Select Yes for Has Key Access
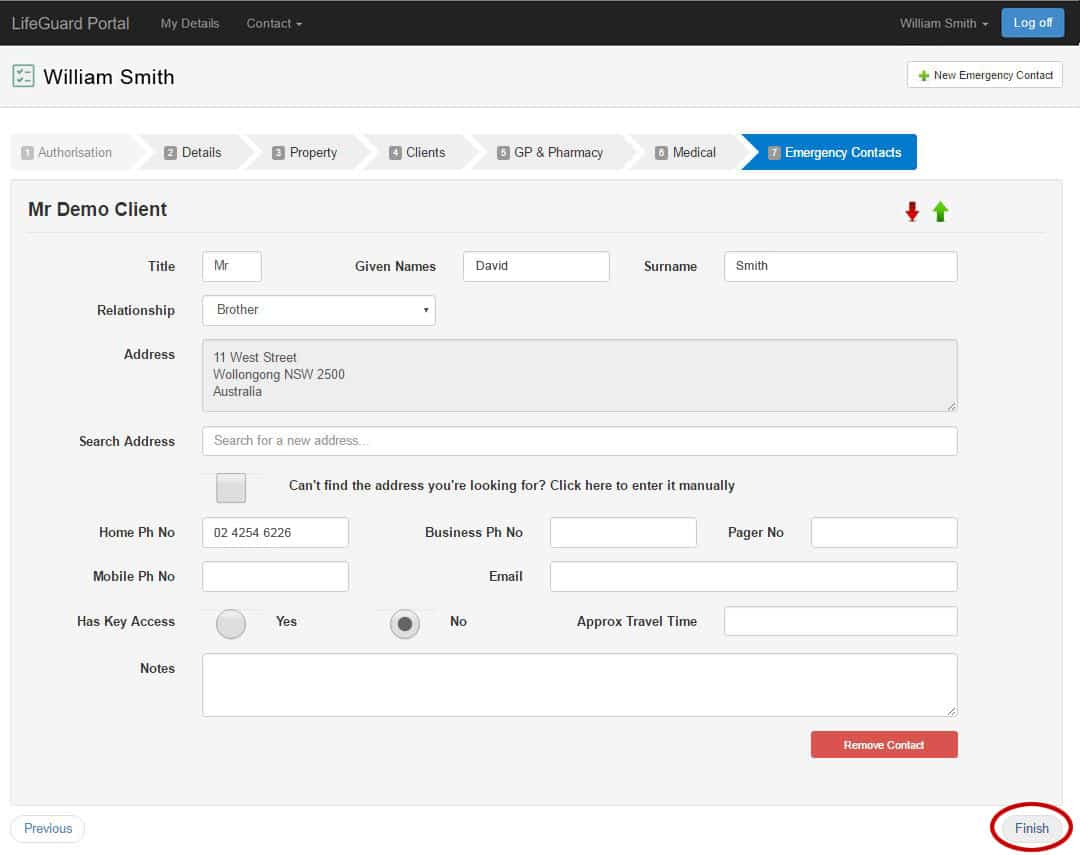The width and height of the screenshot is (1080, 855). coord(231,624)
